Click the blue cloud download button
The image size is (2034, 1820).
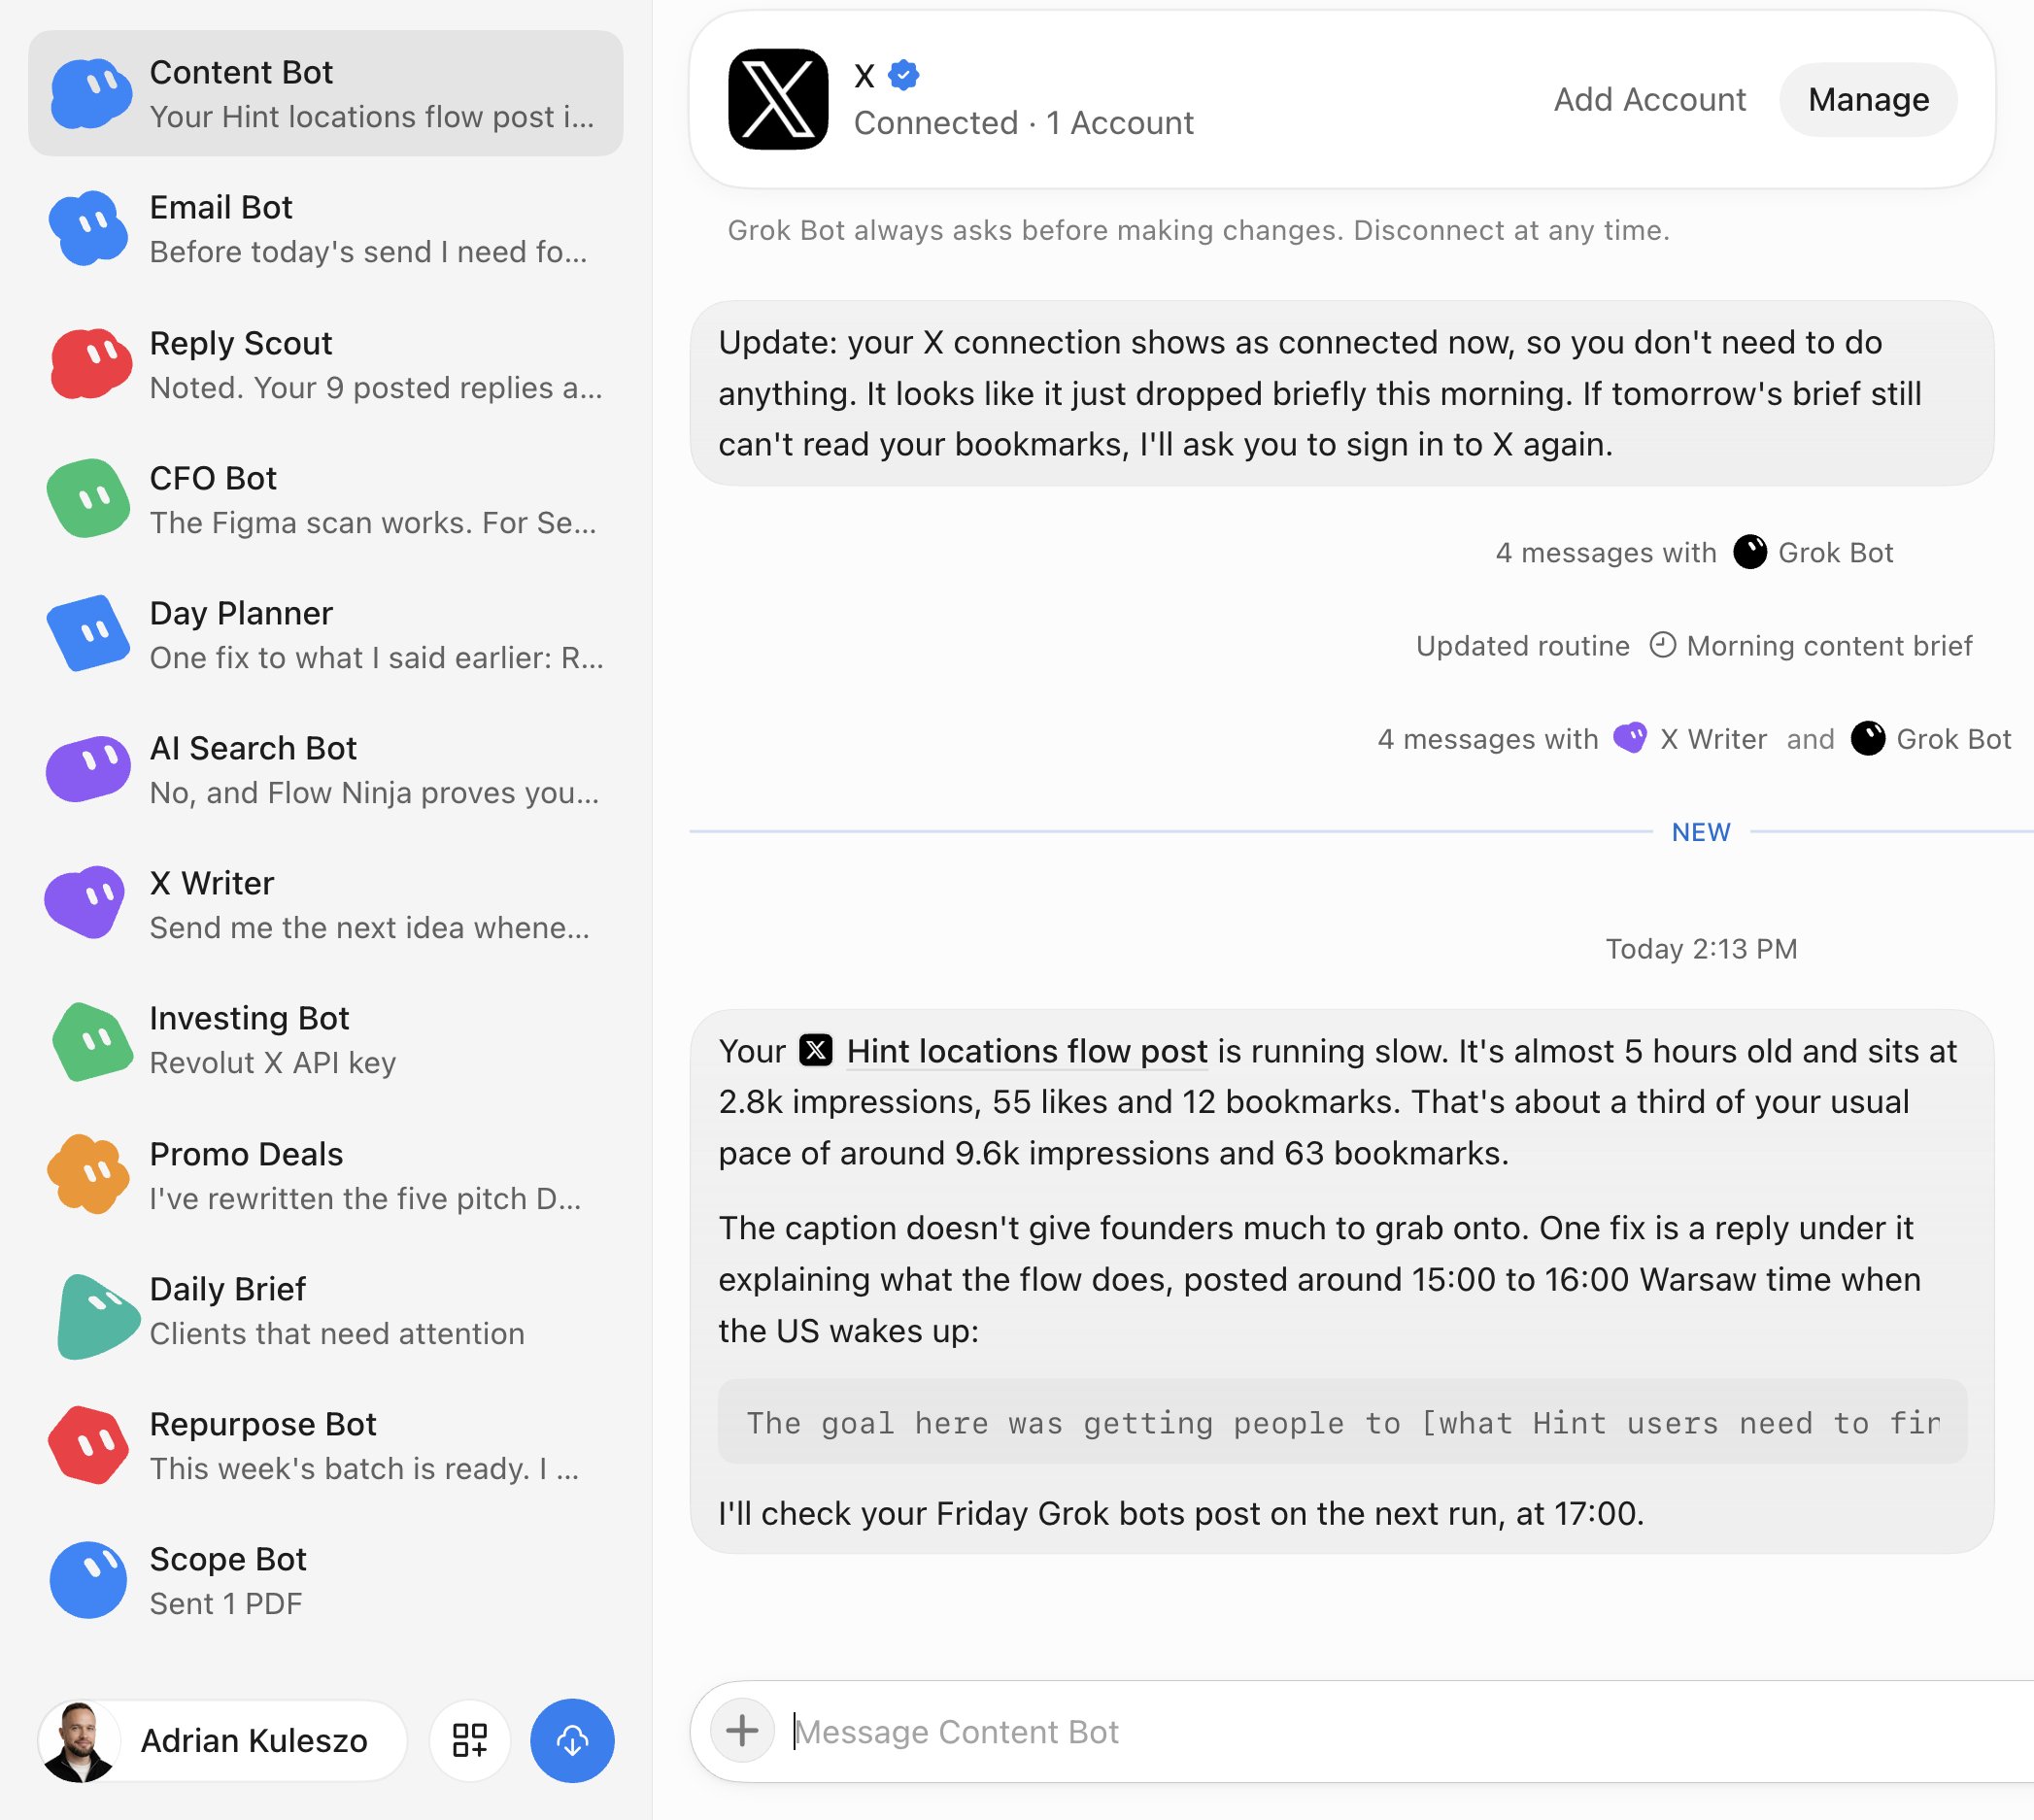[572, 1741]
